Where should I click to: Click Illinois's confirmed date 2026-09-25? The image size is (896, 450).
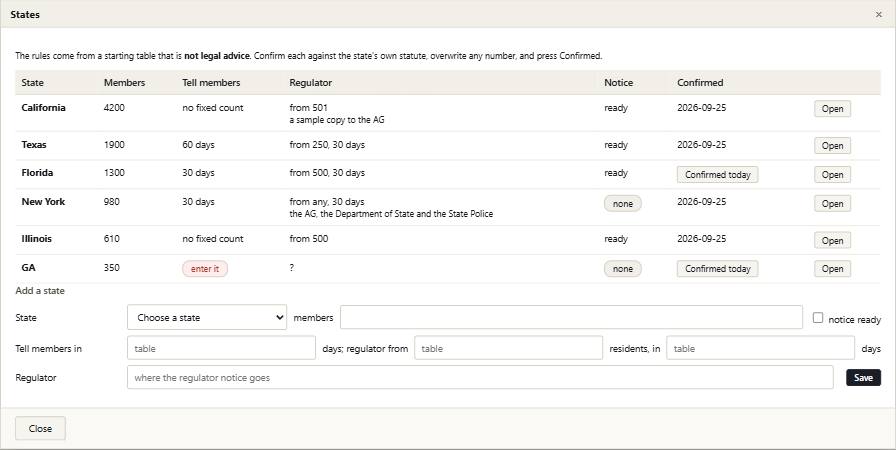coord(702,239)
